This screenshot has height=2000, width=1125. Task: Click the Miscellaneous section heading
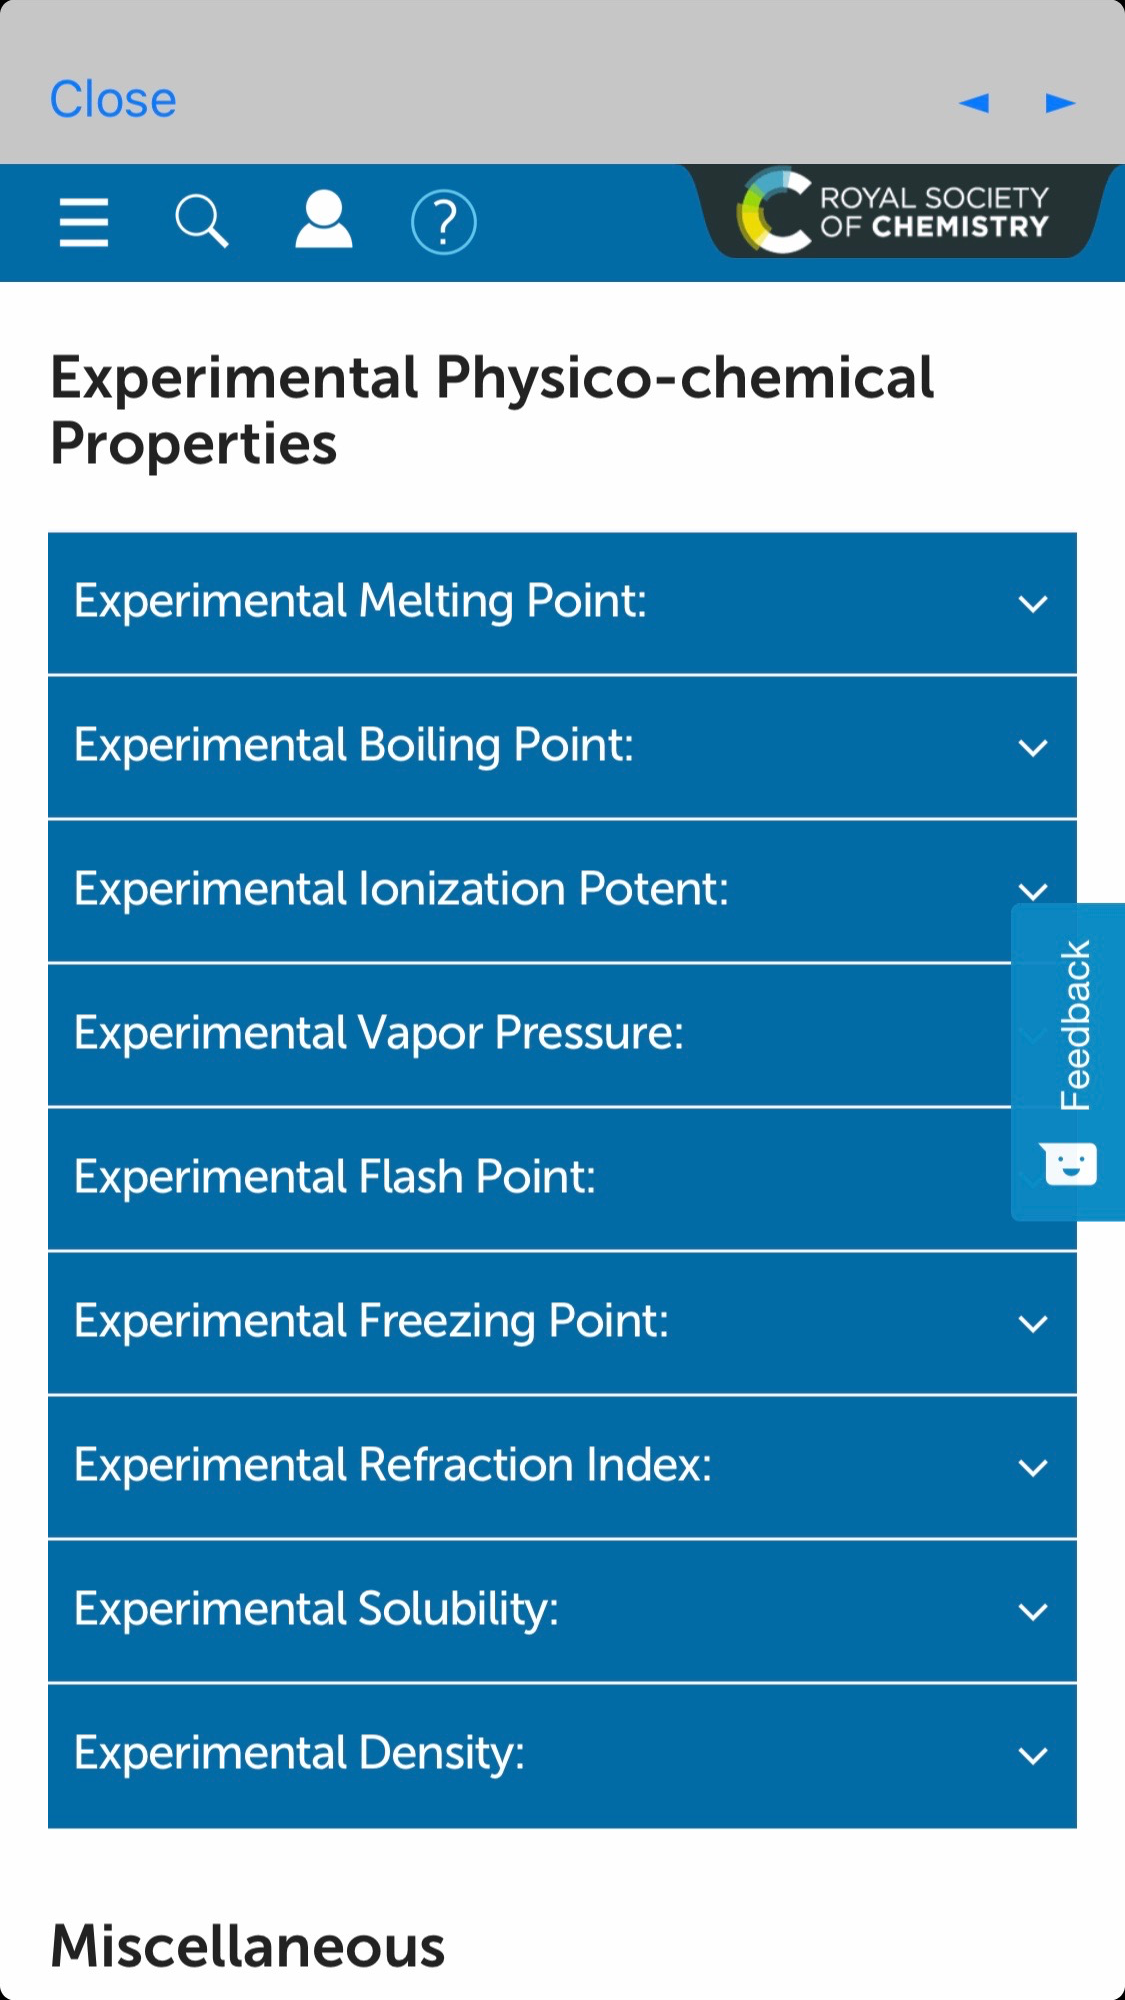click(248, 1946)
